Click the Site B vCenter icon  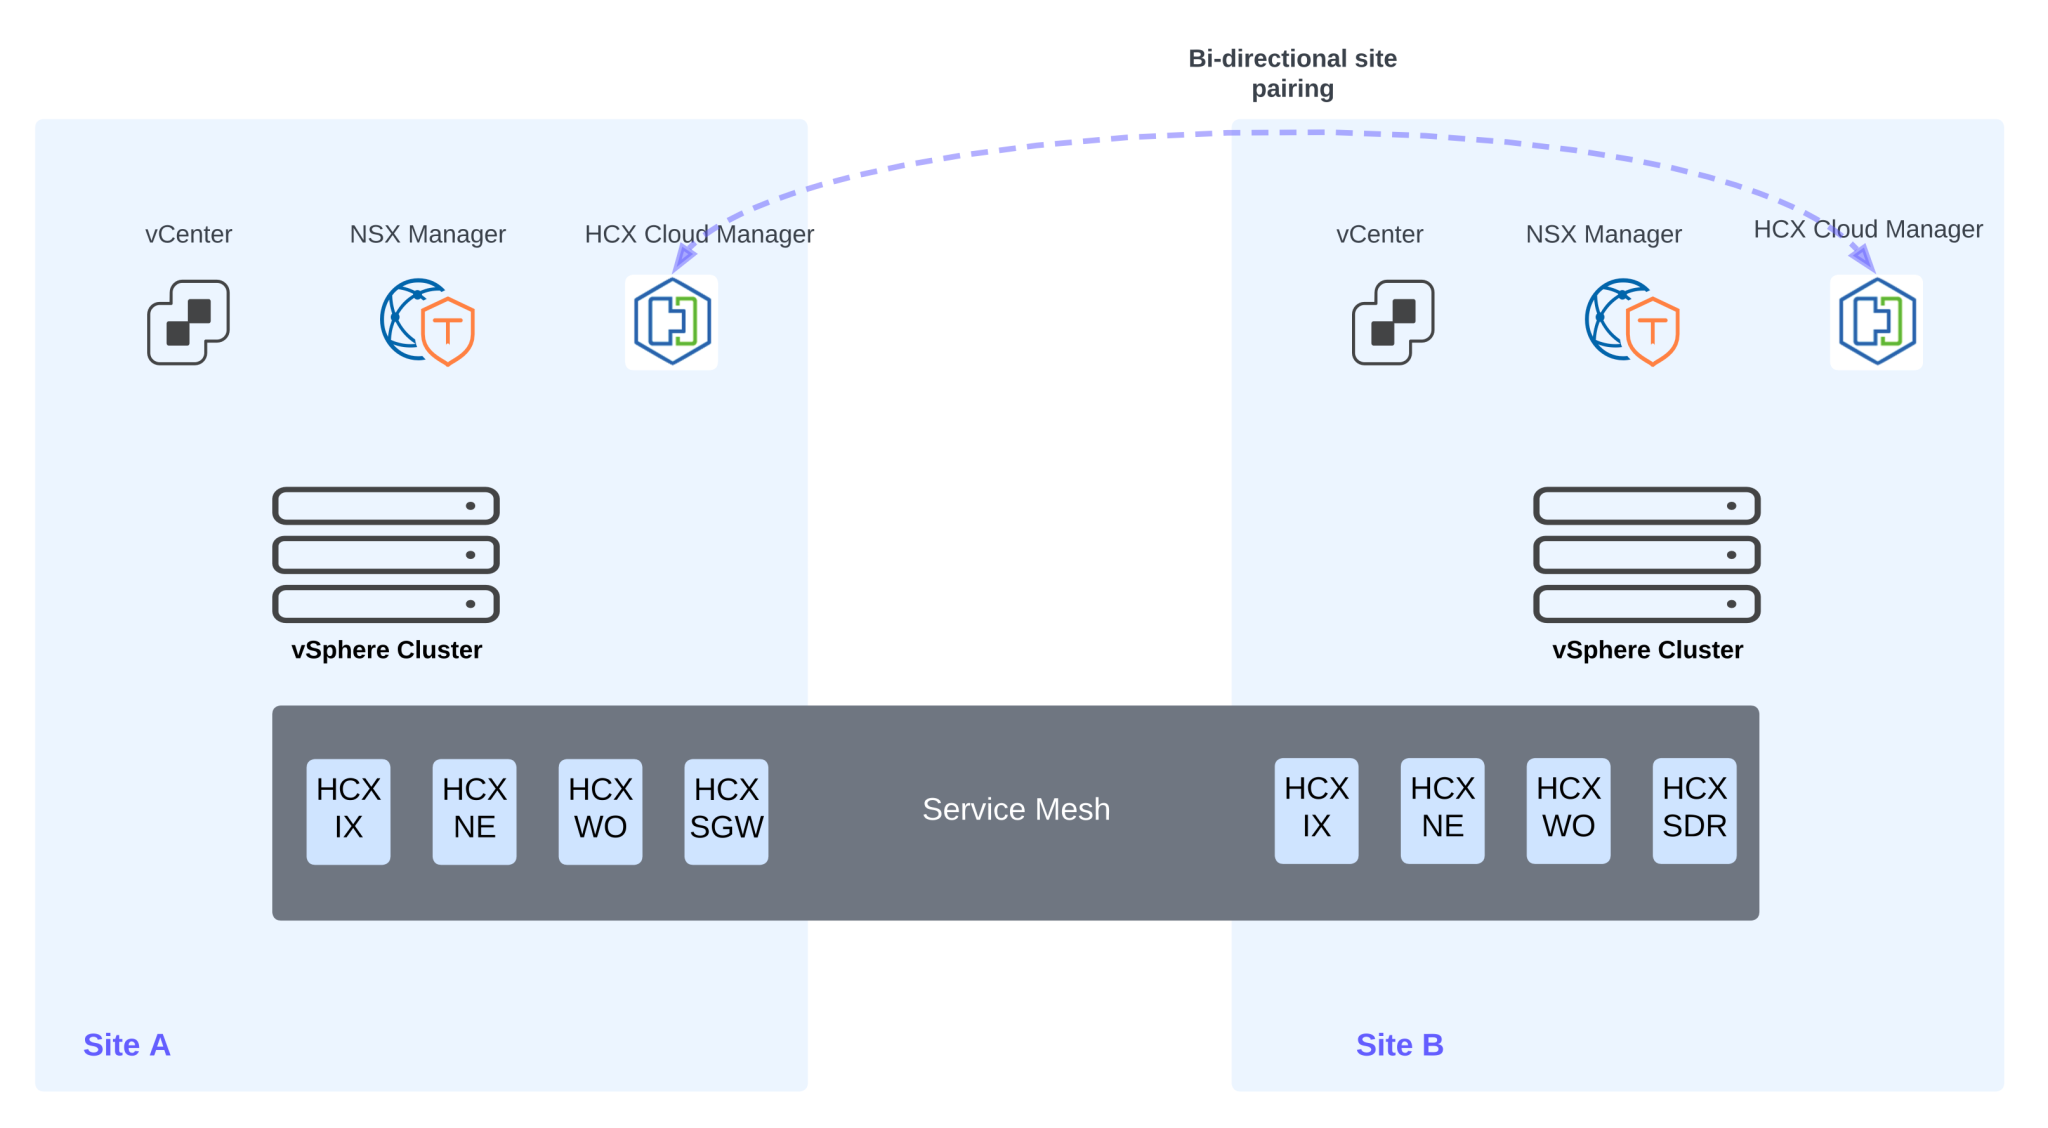pos(1393,322)
